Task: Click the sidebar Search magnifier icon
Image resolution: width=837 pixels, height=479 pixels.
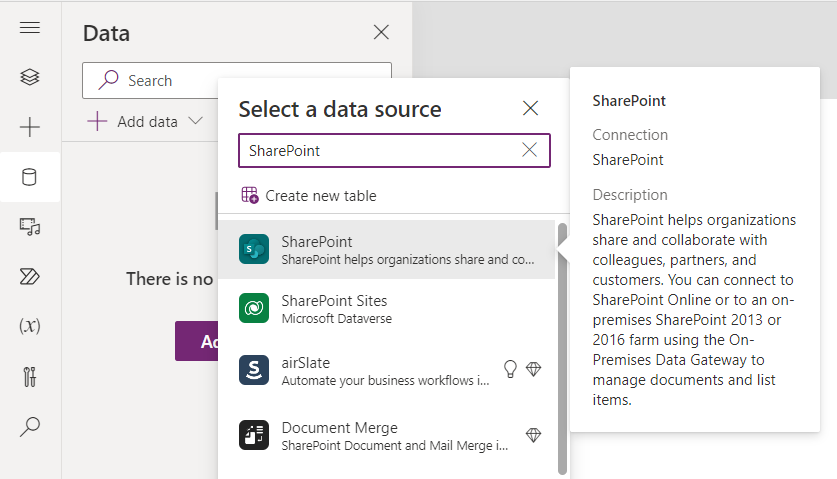Action: point(30,427)
